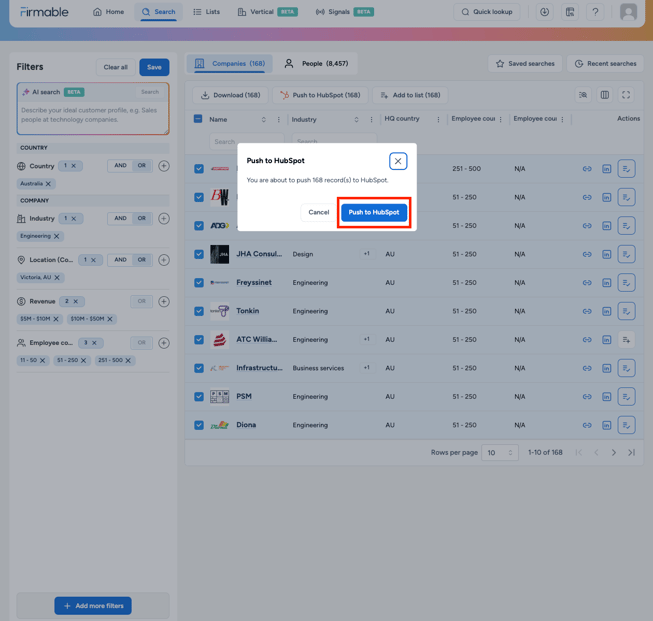Add the 168 companies to a list

[x=410, y=95]
